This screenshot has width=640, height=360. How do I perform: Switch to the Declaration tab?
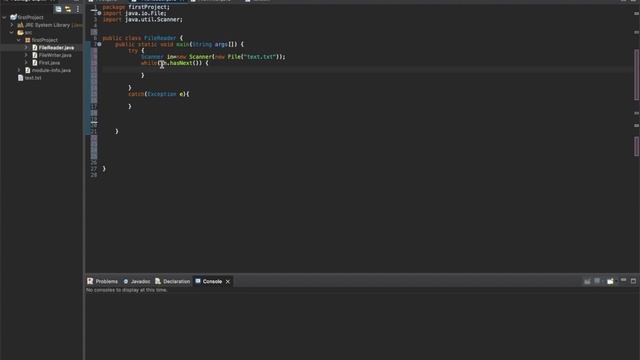coord(173,281)
